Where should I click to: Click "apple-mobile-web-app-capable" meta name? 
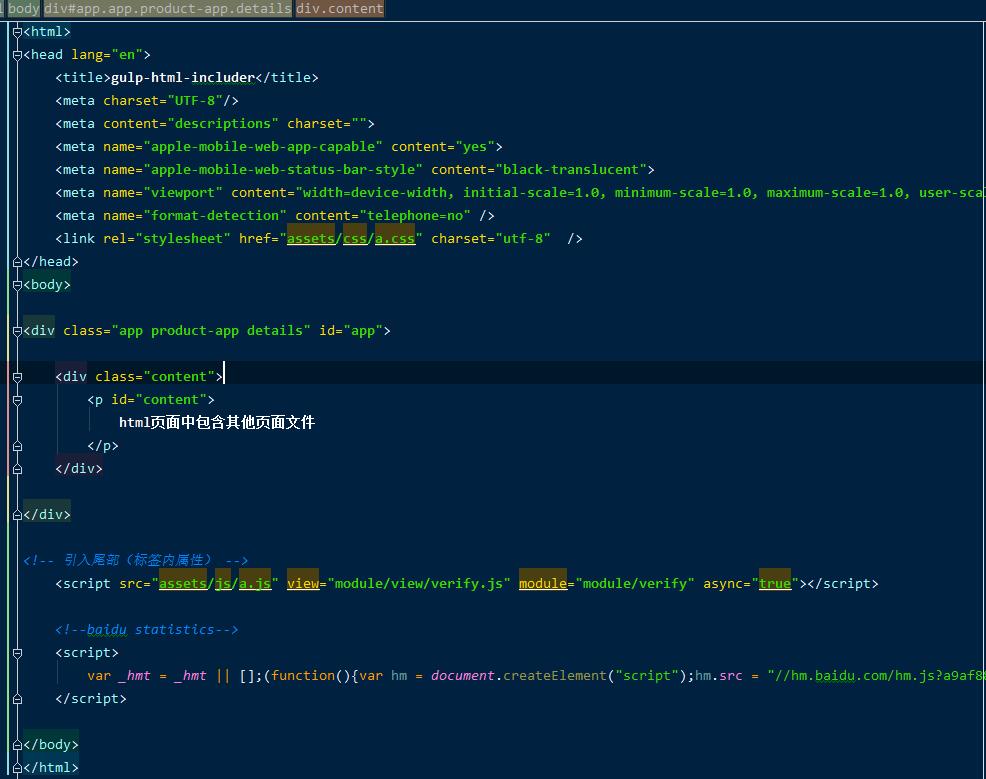pyautogui.click(x=263, y=146)
